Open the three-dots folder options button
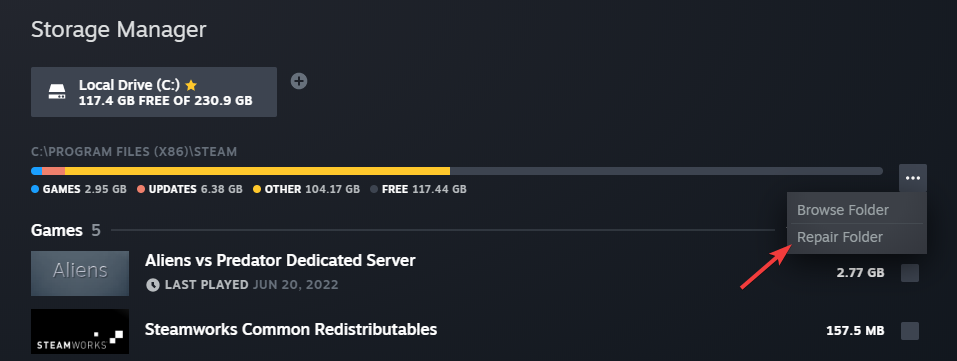 [x=912, y=178]
